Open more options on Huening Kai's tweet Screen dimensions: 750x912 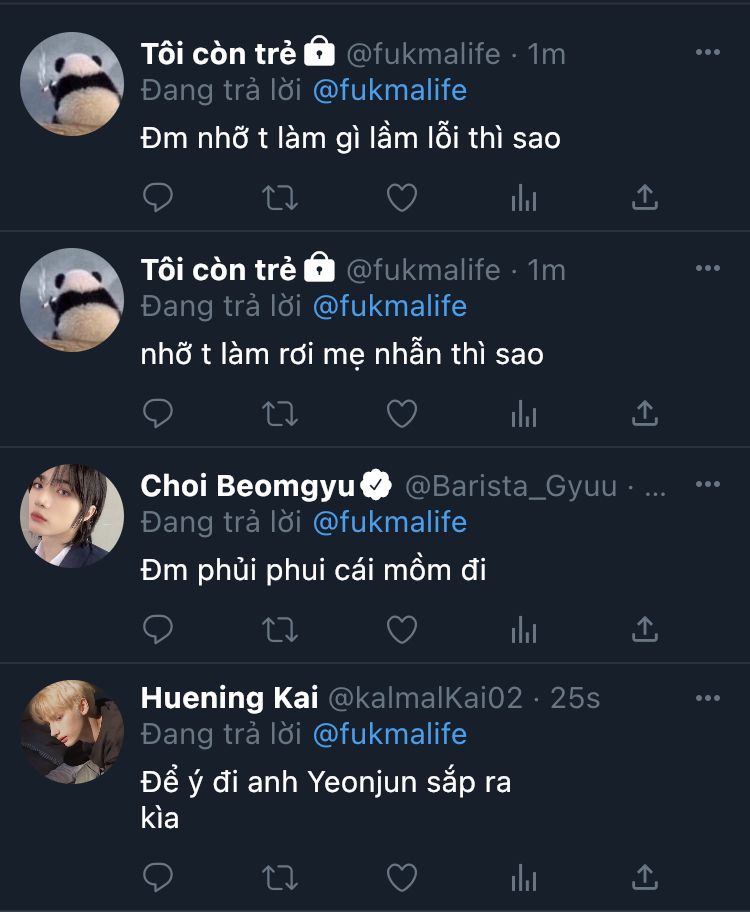tap(707, 697)
